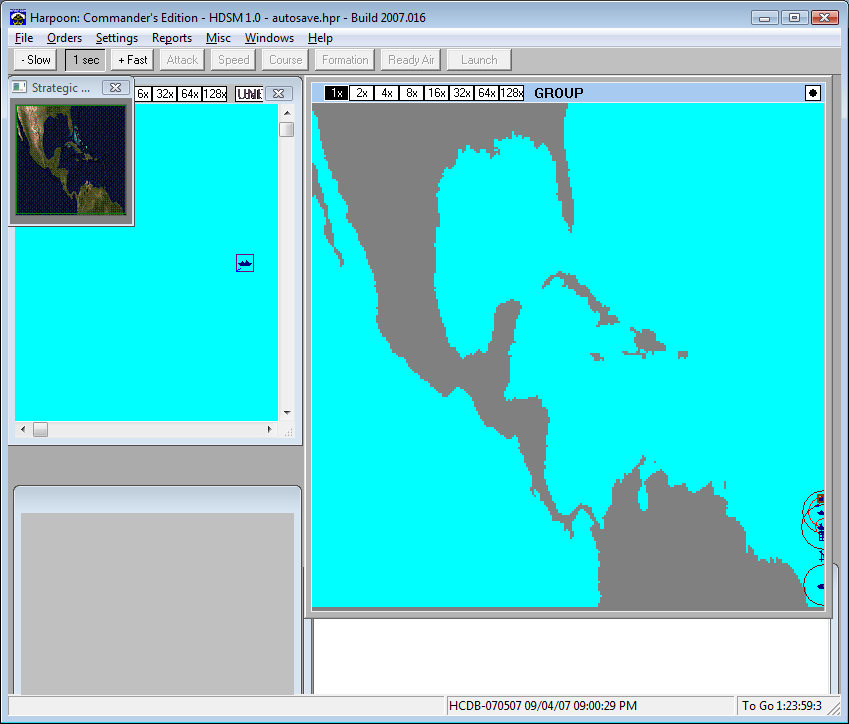The width and height of the screenshot is (849, 724).
Task: Open the File menu
Action: pos(24,38)
